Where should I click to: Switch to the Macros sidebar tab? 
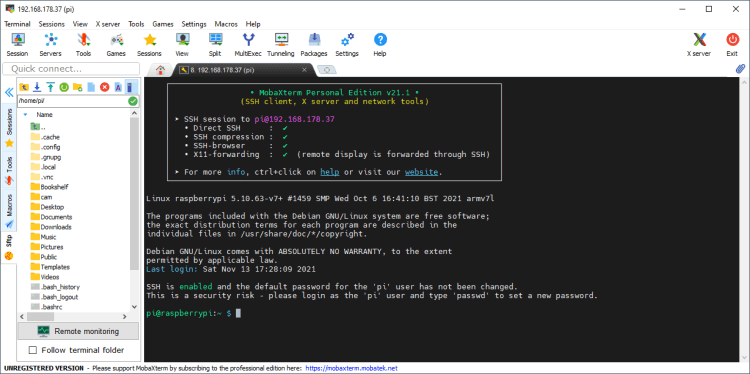tap(9, 210)
